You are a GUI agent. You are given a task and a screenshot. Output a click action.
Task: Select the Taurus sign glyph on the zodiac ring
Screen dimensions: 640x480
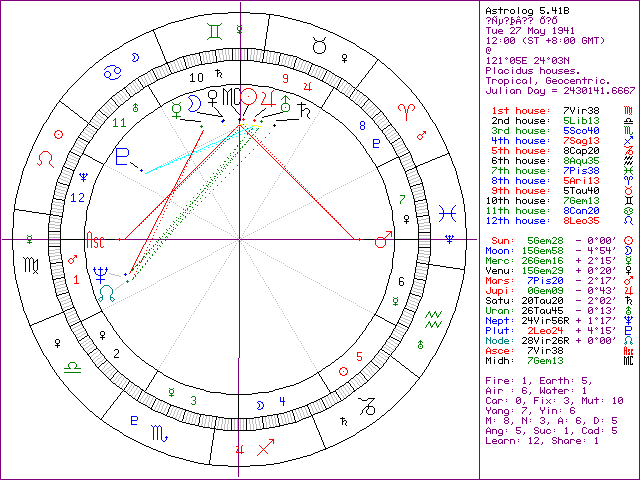(319, 44)
